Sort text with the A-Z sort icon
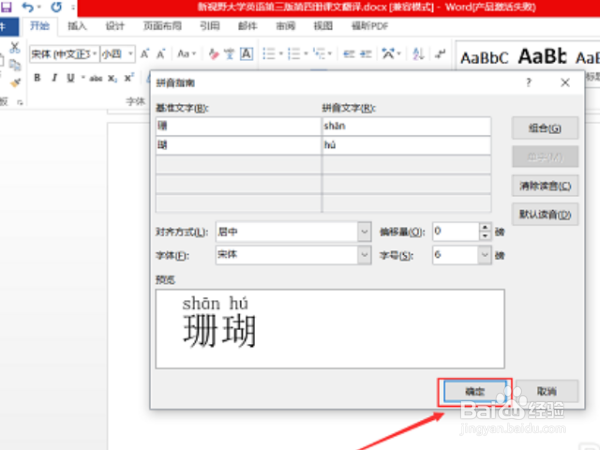 (418, 54)
